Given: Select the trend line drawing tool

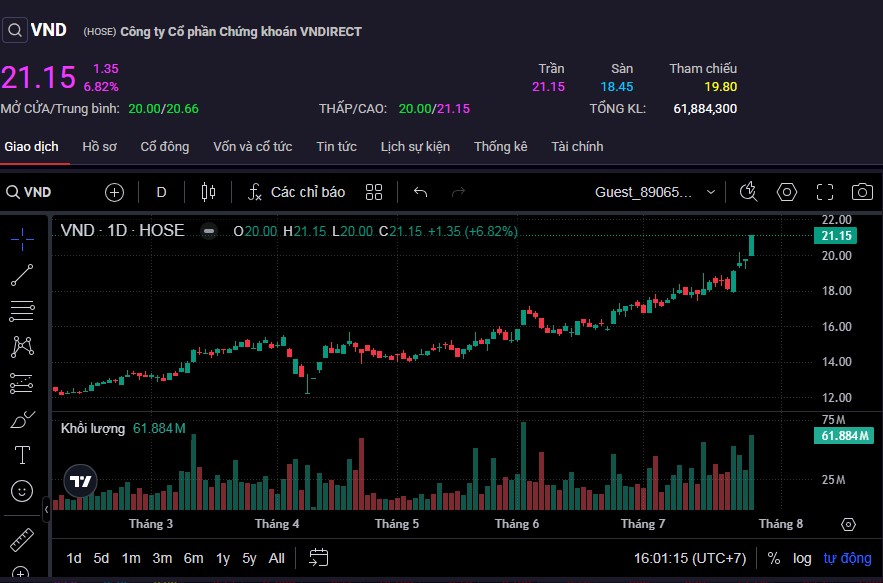Looking at the screenshot, I should pyautogui.click(x=22, y=273).
